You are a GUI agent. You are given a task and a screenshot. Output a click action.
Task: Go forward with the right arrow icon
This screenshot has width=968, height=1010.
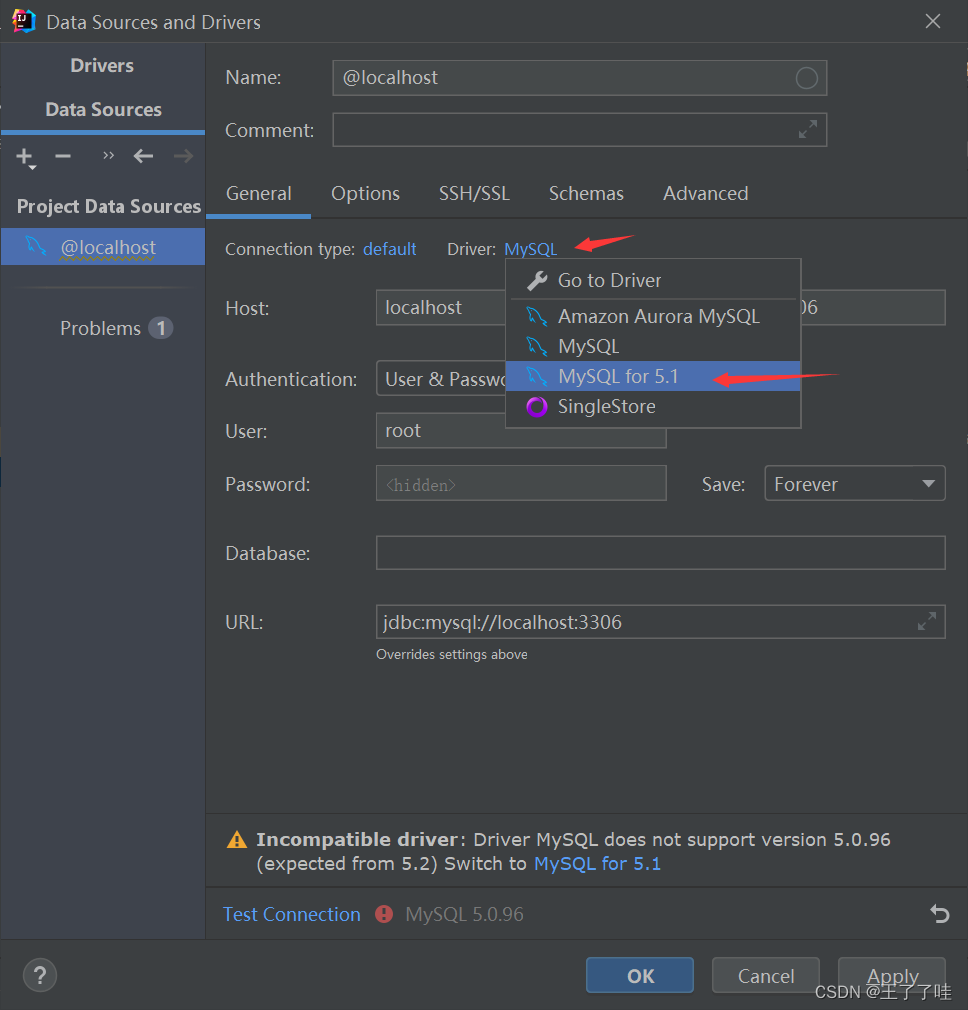[x=184, y=156]
